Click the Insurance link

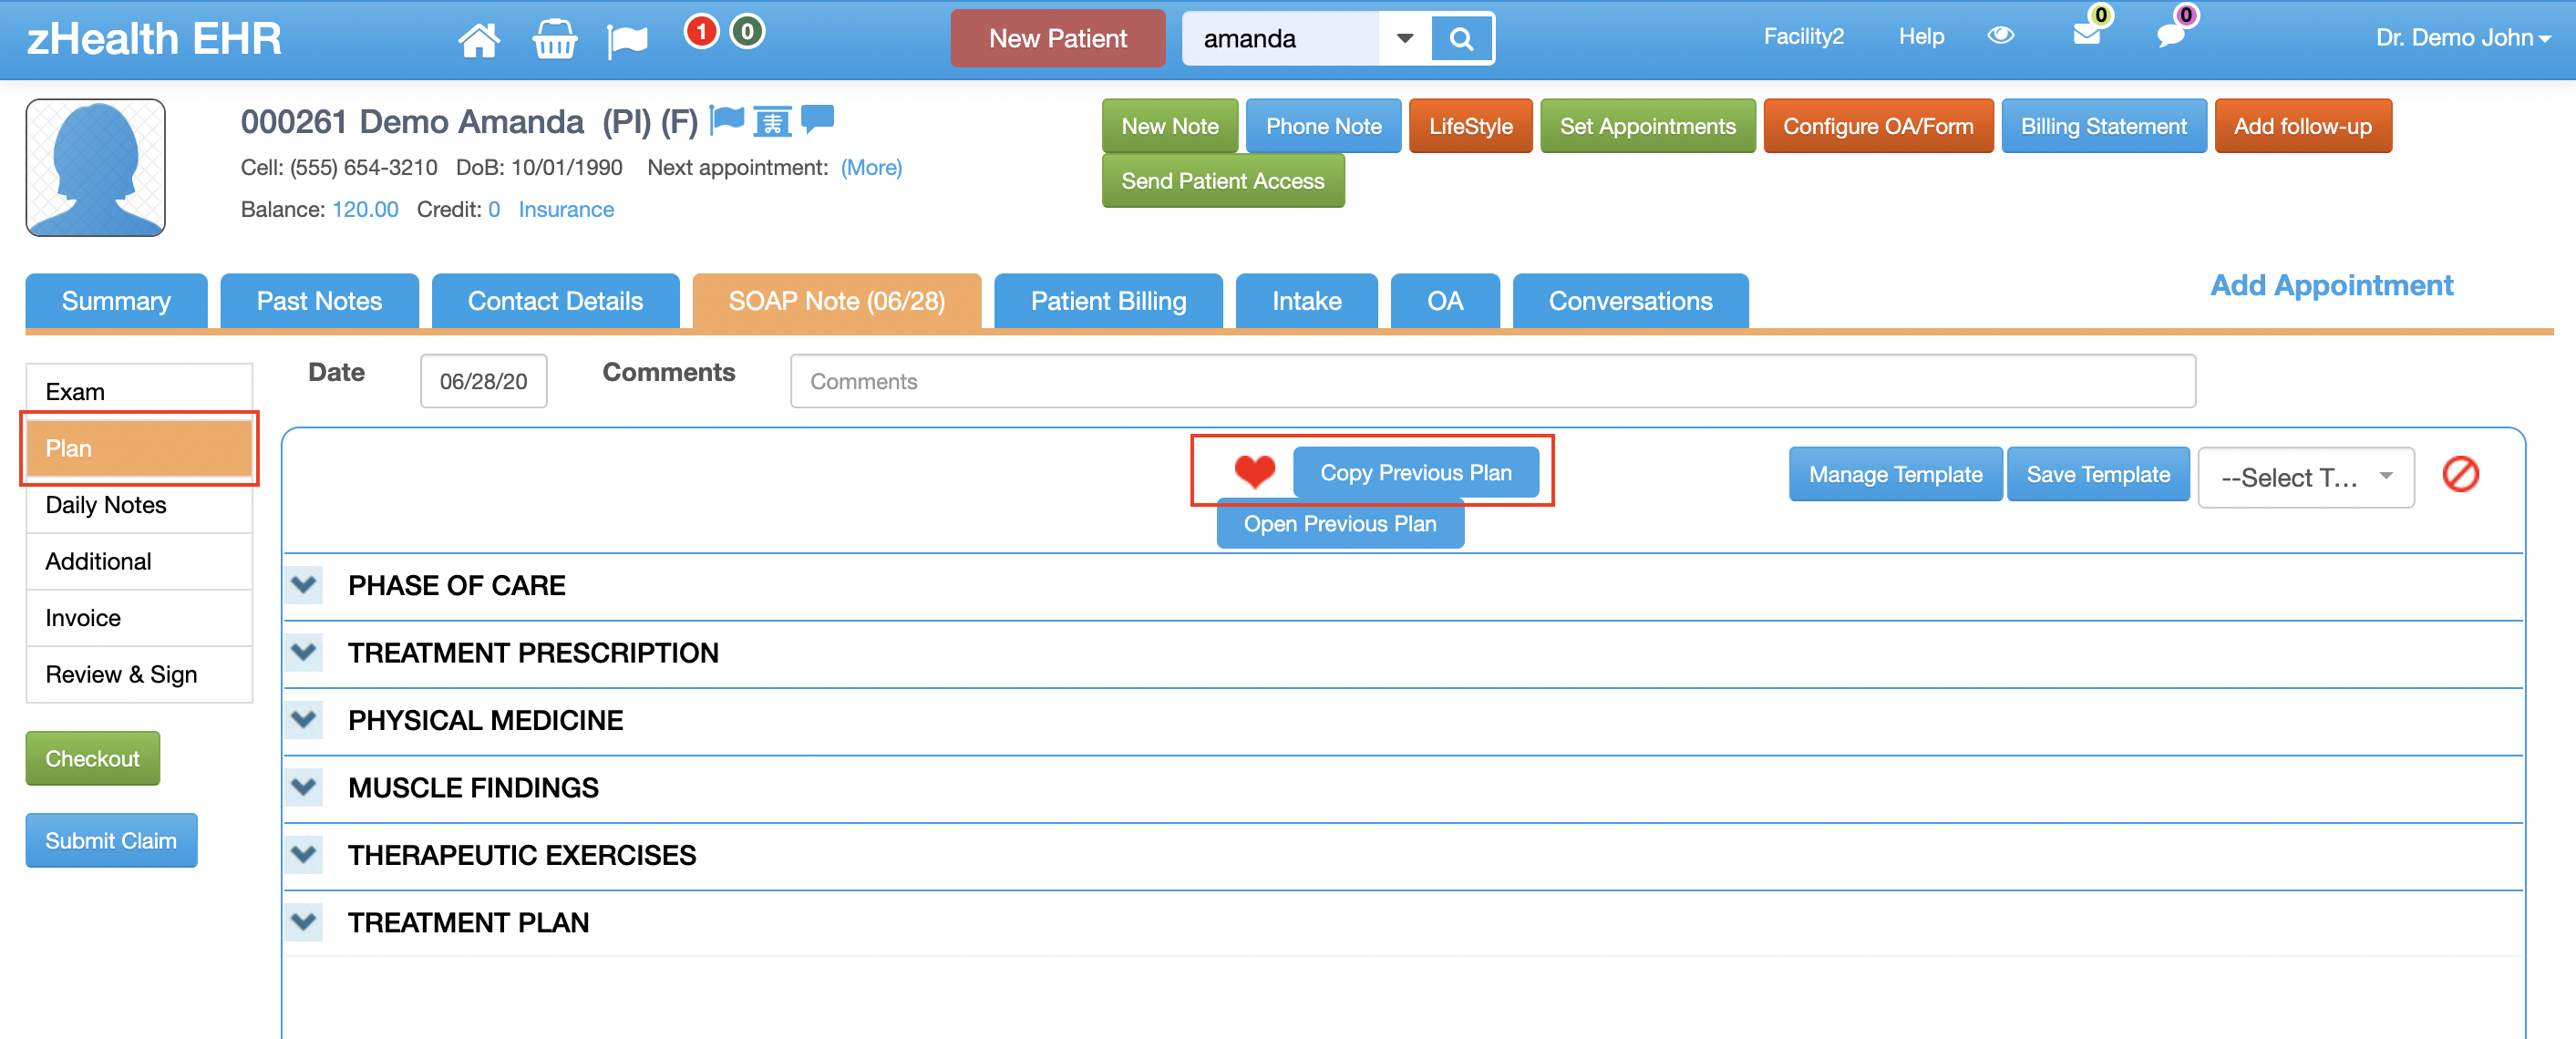pos(565,209)
